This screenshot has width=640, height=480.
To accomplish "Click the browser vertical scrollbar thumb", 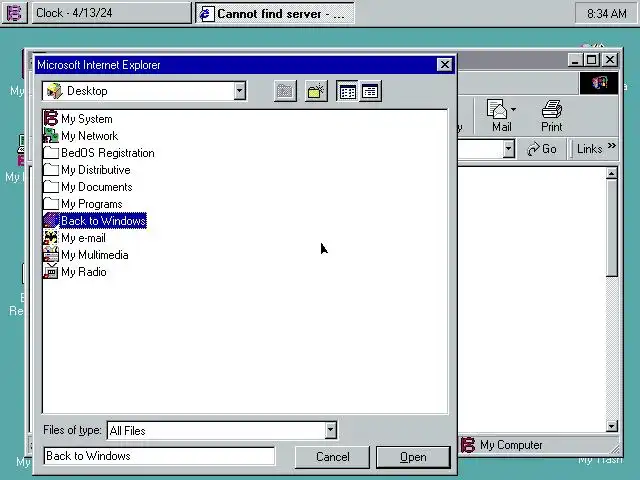I will pyautogui.click(x=611, y=229).
